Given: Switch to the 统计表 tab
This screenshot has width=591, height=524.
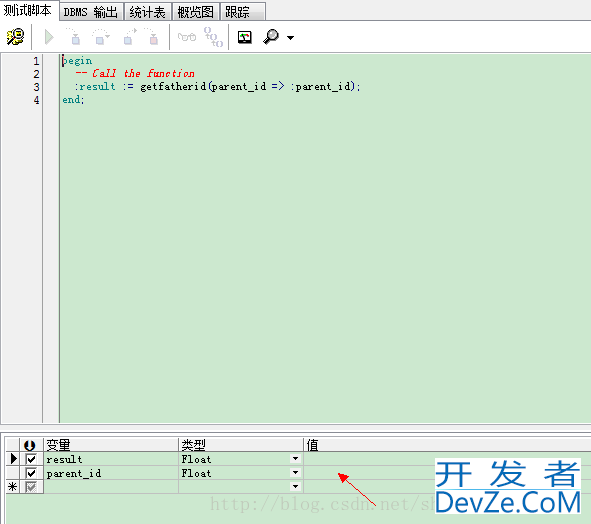Looking at the screenshot, I should (147, 12).
